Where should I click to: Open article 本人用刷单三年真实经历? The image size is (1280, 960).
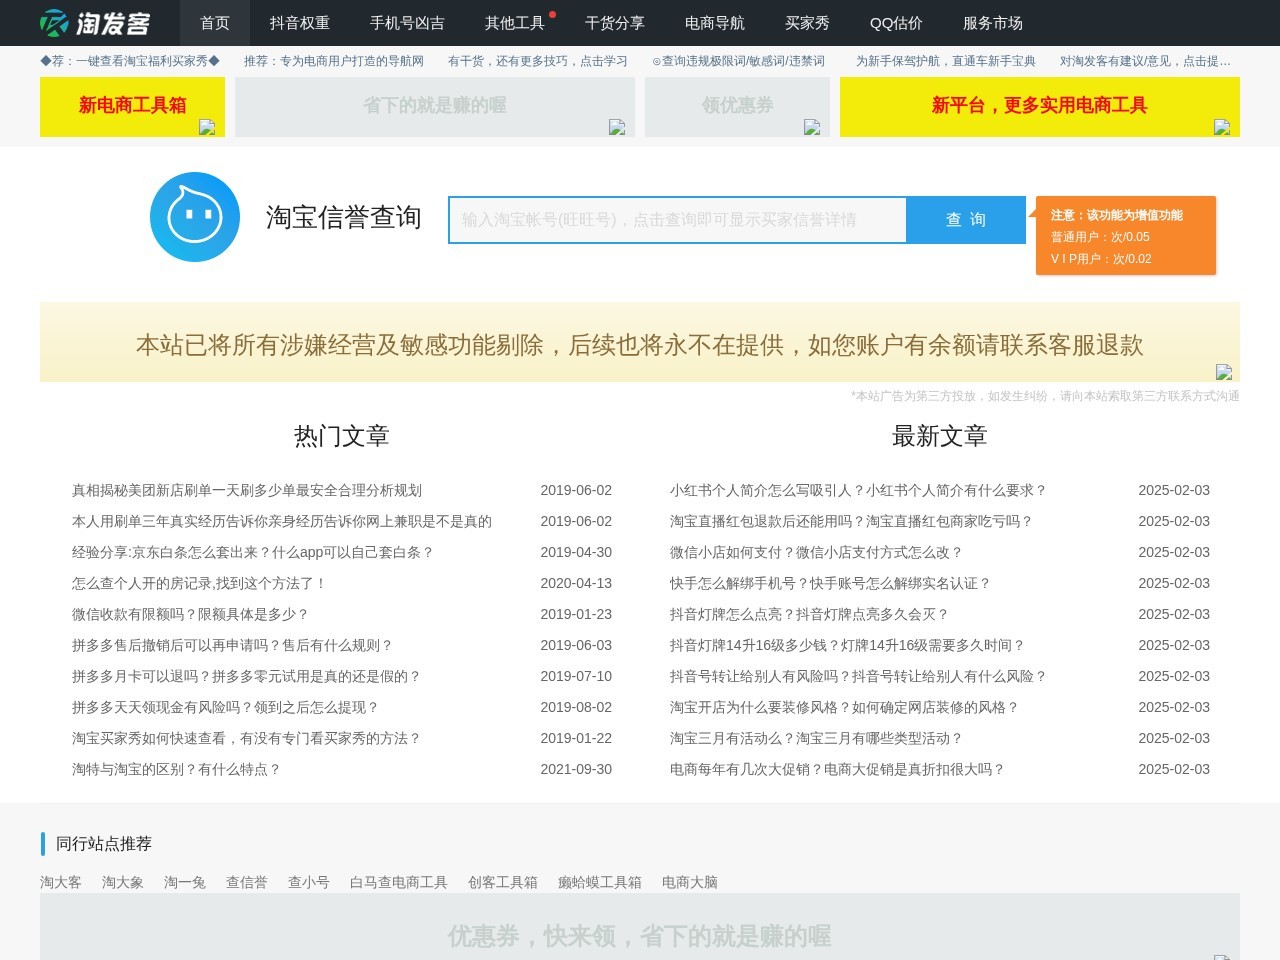coord(282,521)
